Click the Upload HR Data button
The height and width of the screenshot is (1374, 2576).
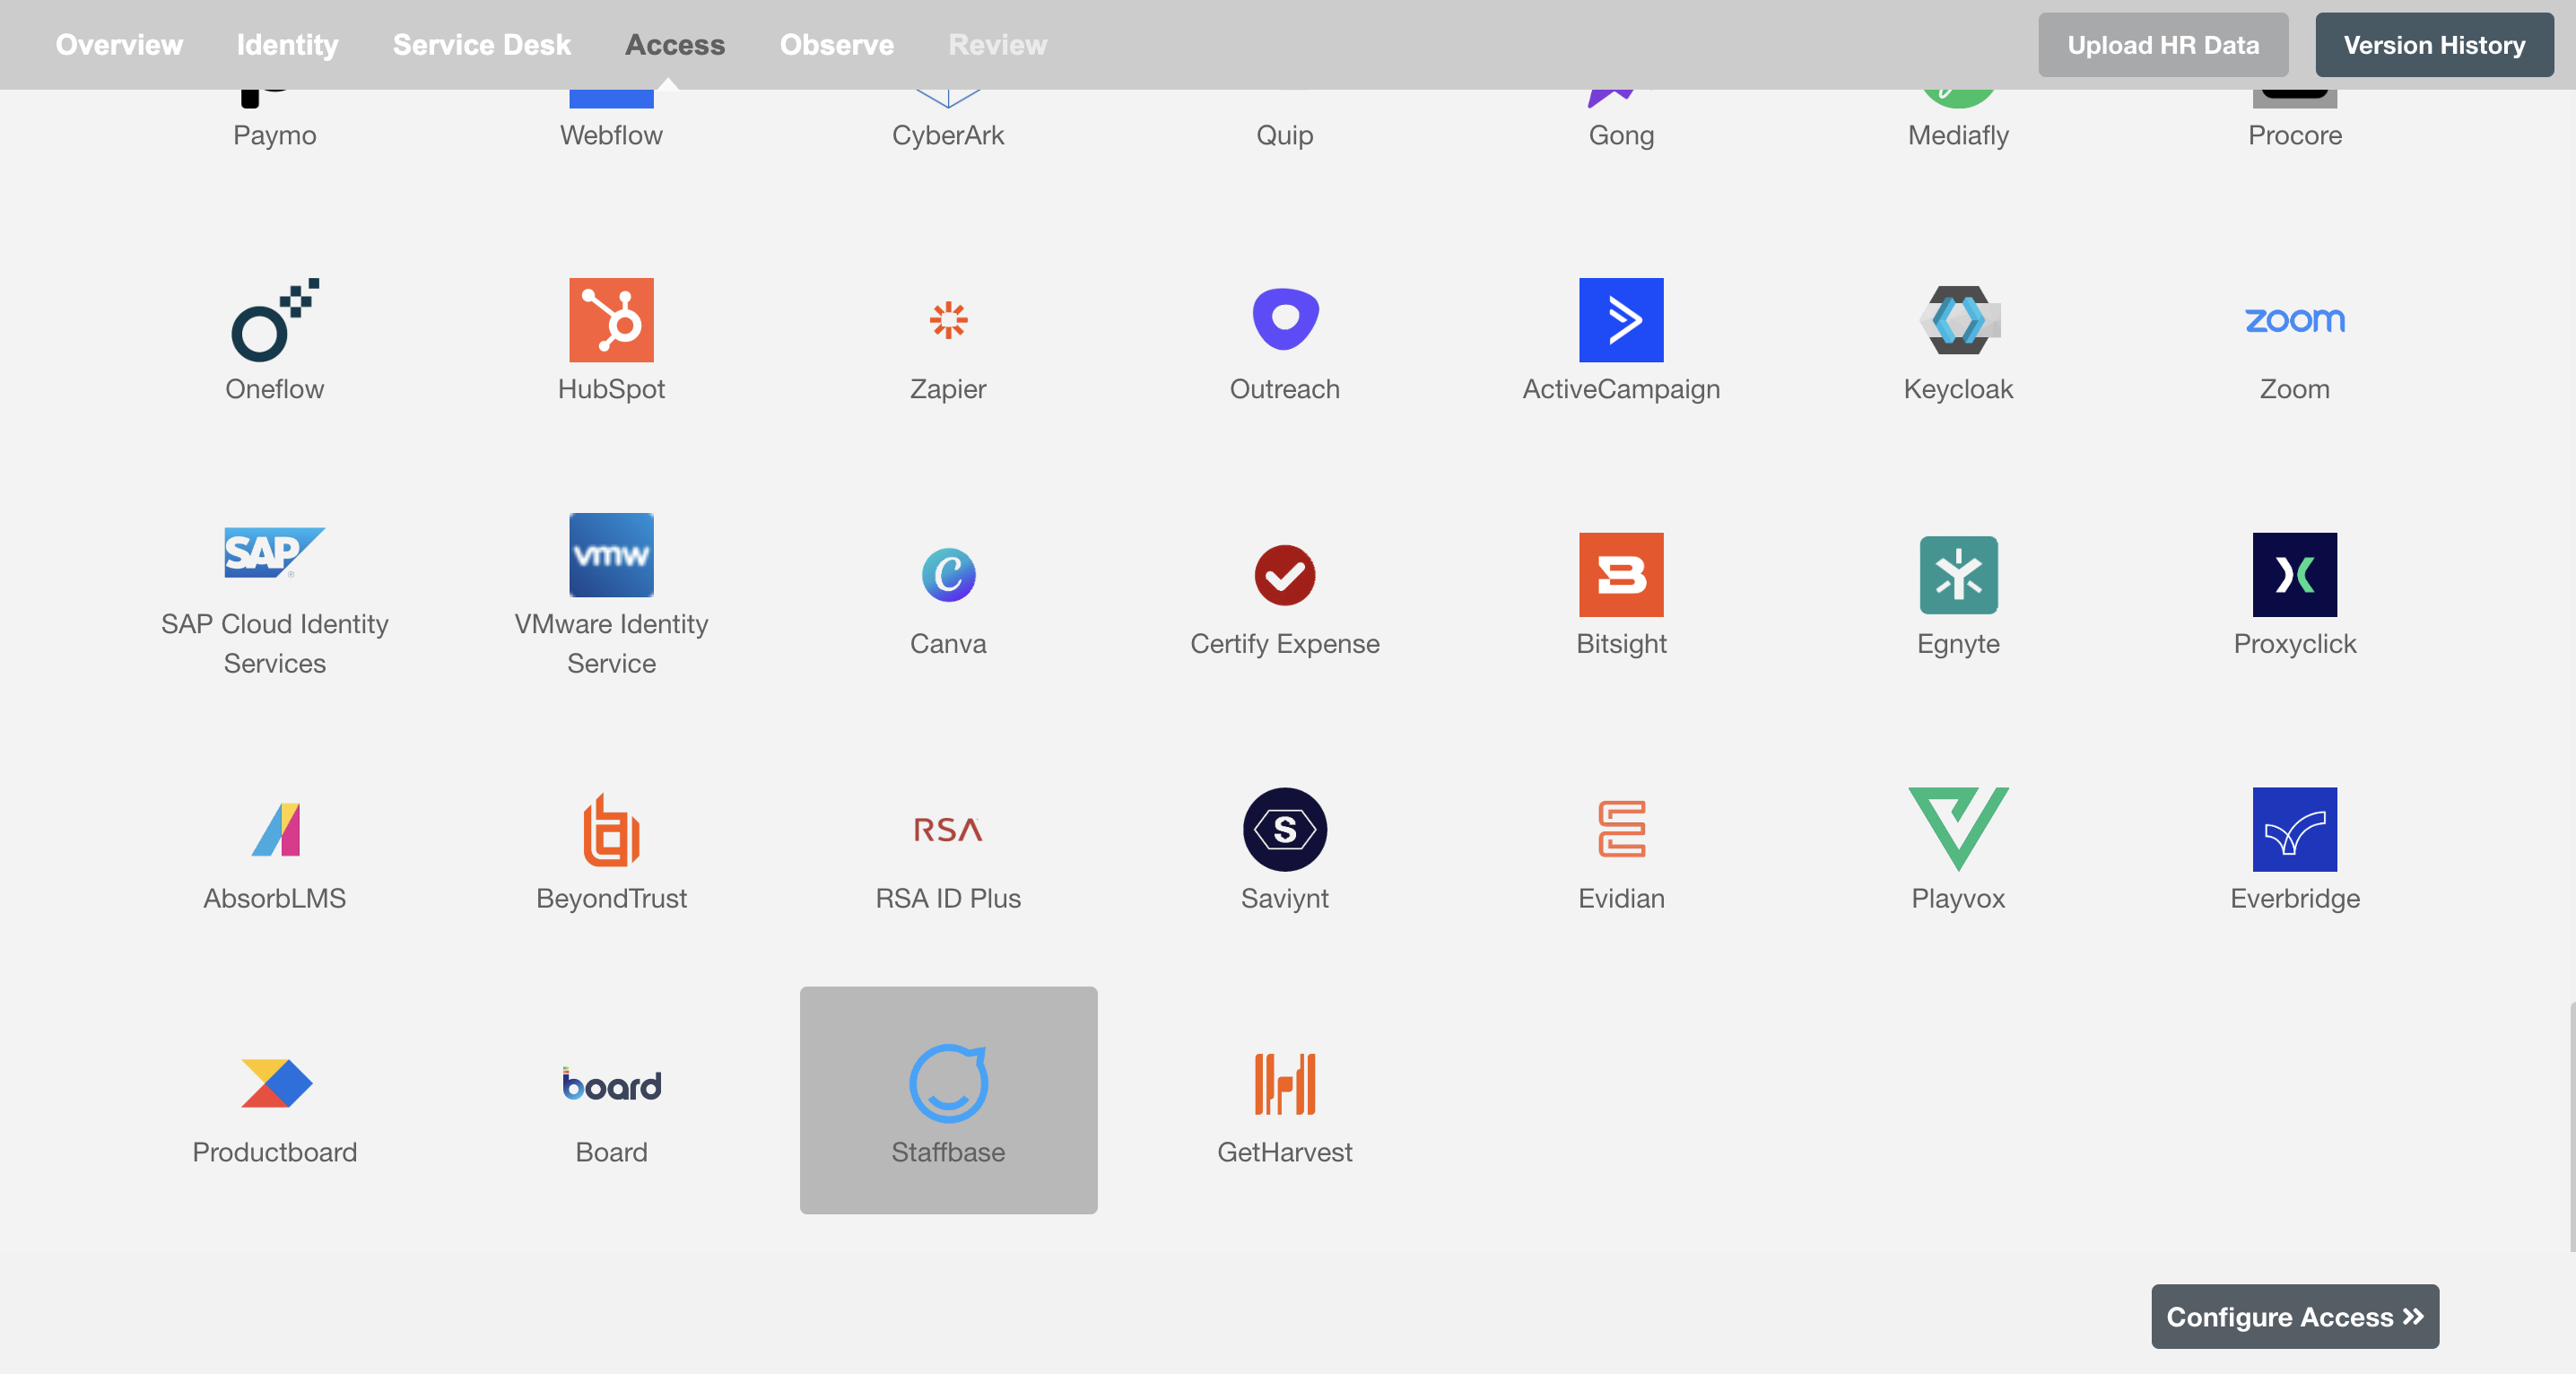(x=2163, y=44)
